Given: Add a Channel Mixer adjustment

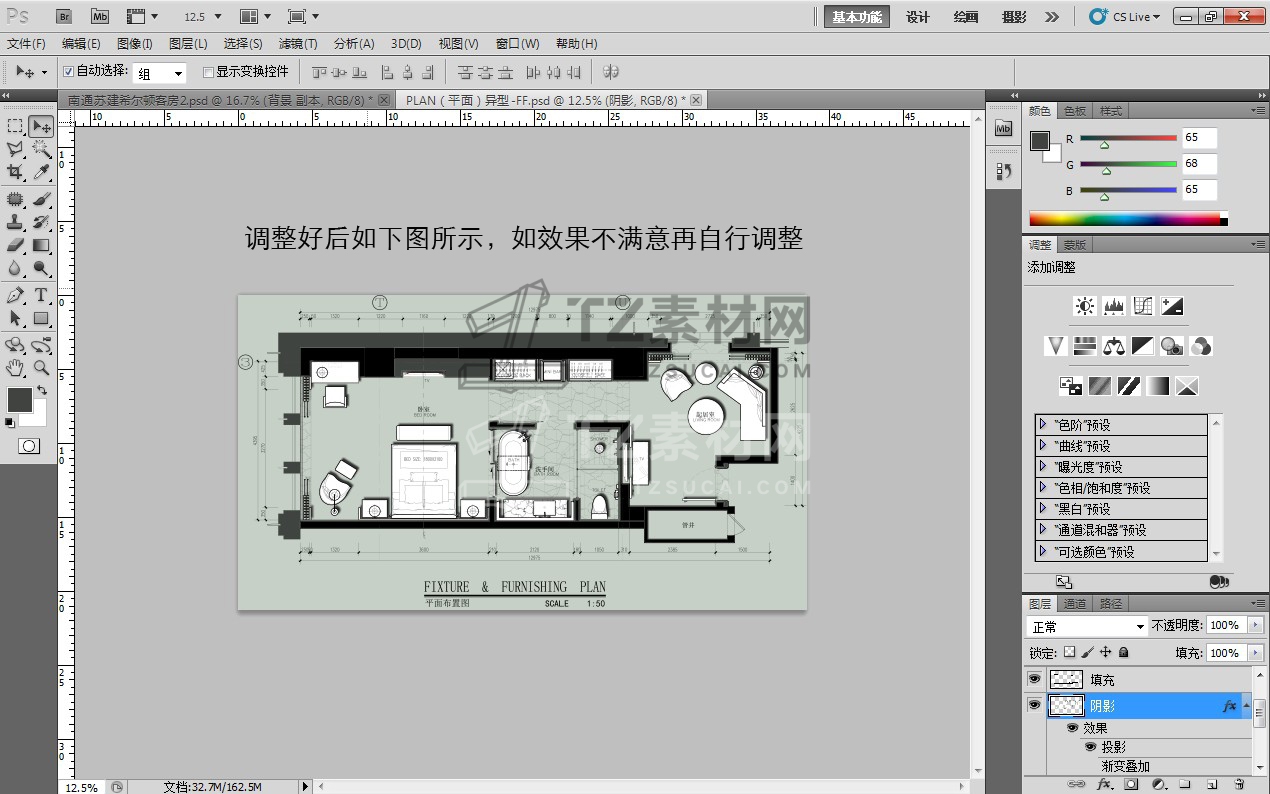Looking at the screenshot, I should coord(1201,346).
